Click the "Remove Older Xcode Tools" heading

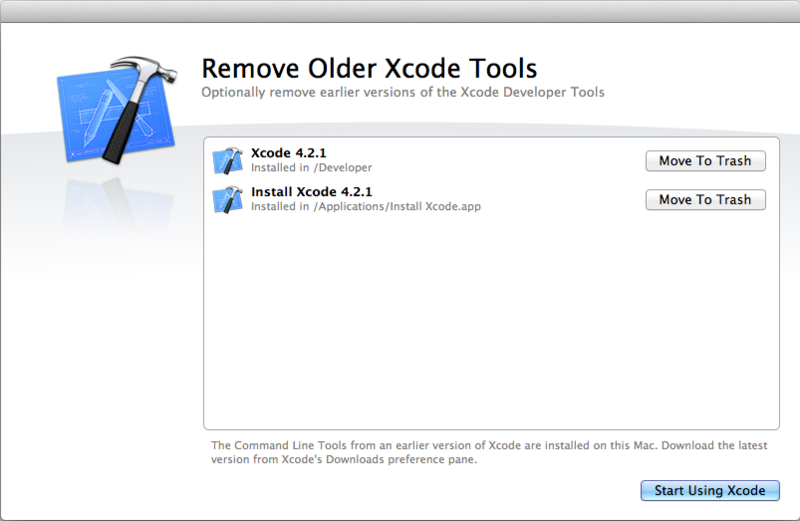(369, 68)
